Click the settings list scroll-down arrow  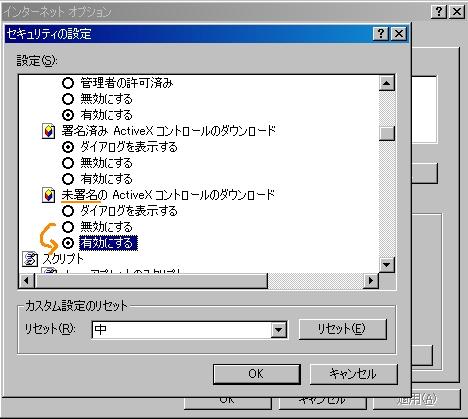point(387,265)
